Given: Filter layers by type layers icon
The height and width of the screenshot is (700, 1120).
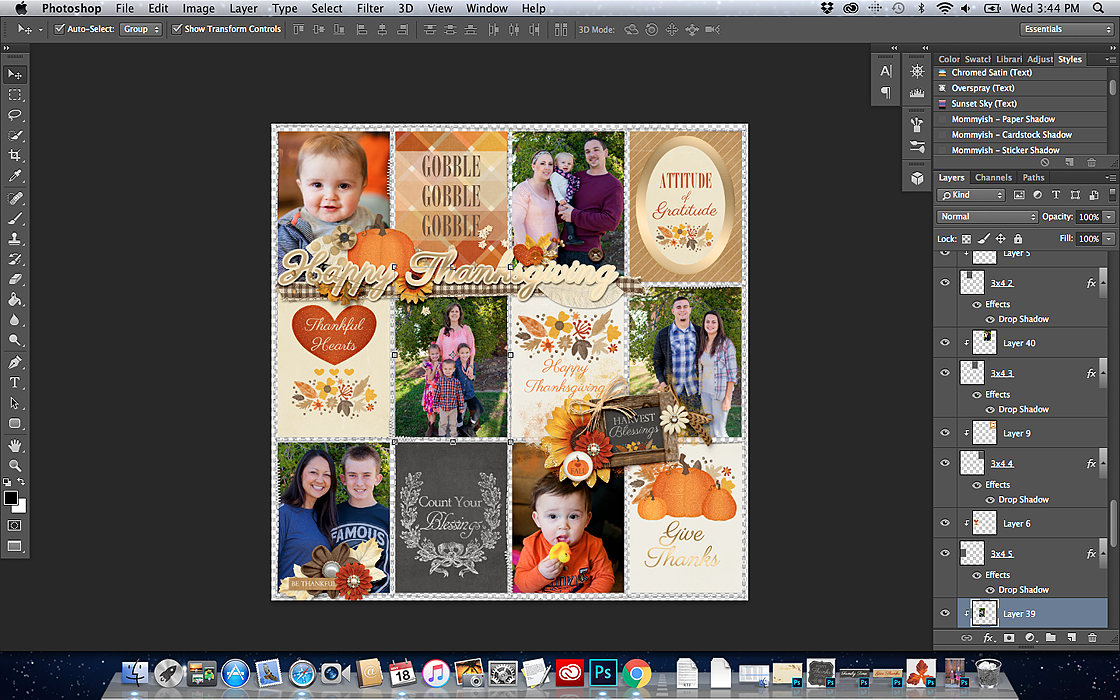Looking at the screenshot, I should click(1056, 195).
